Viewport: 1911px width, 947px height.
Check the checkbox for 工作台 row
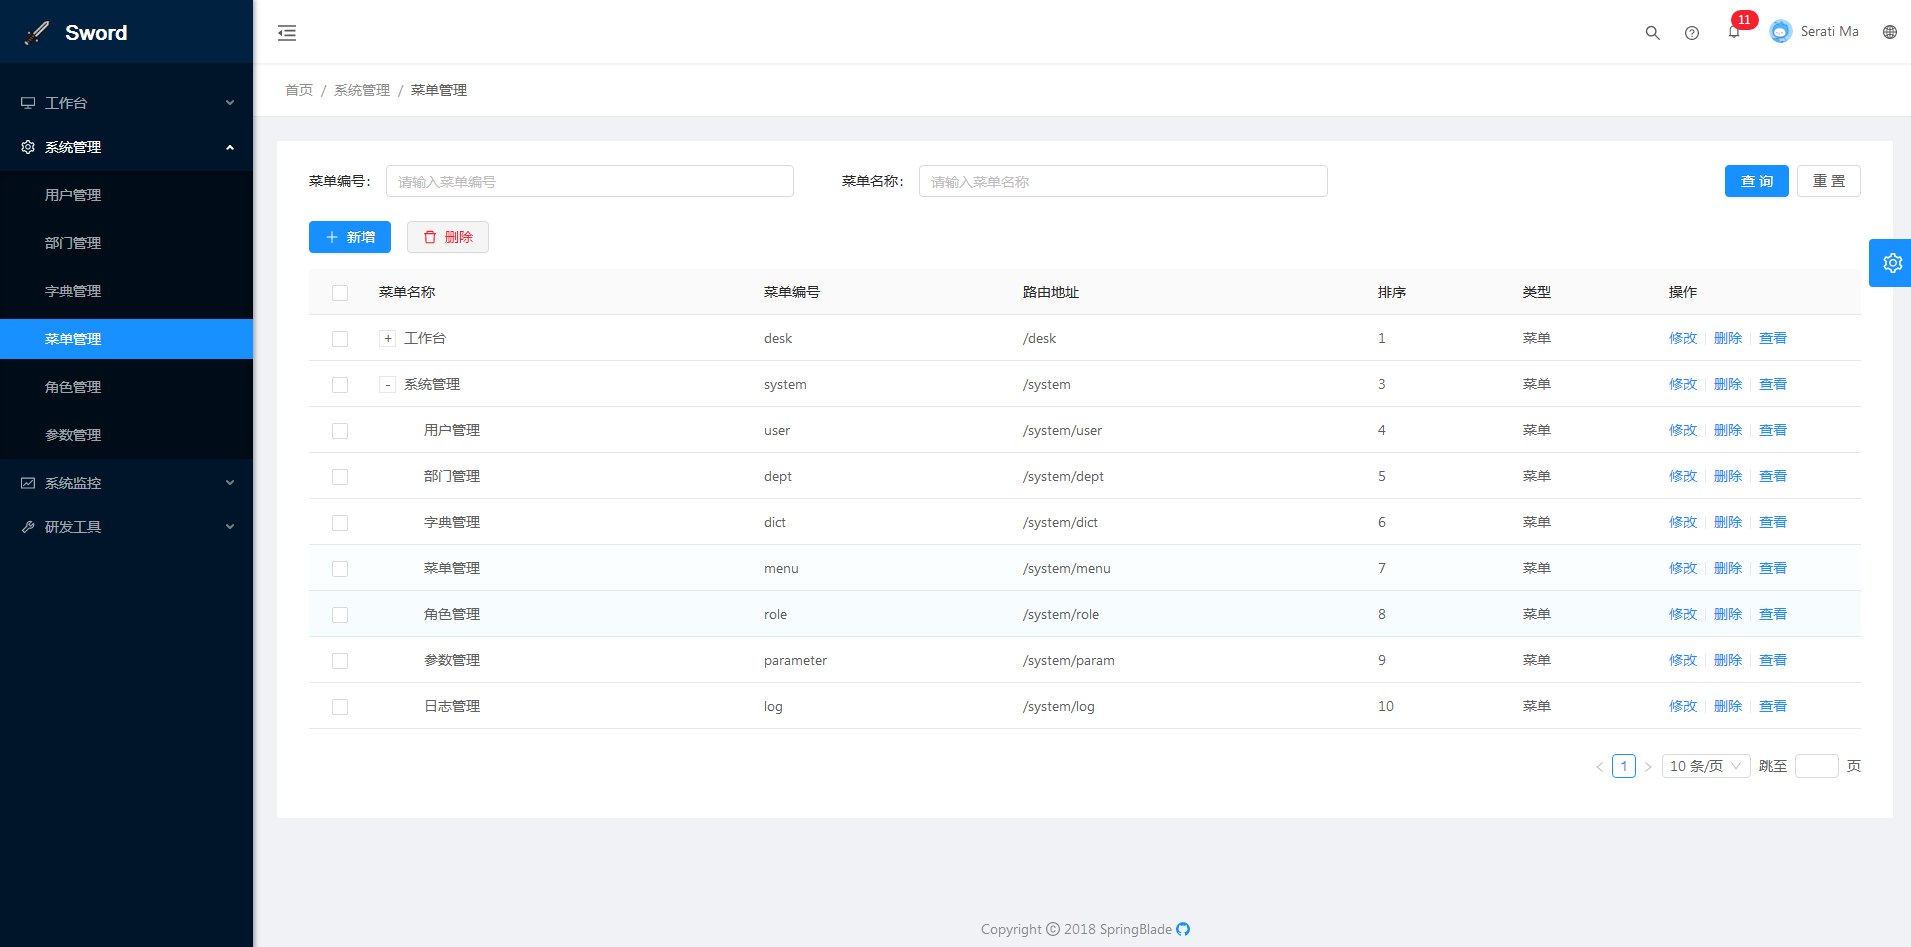click(x=340, y=338)
